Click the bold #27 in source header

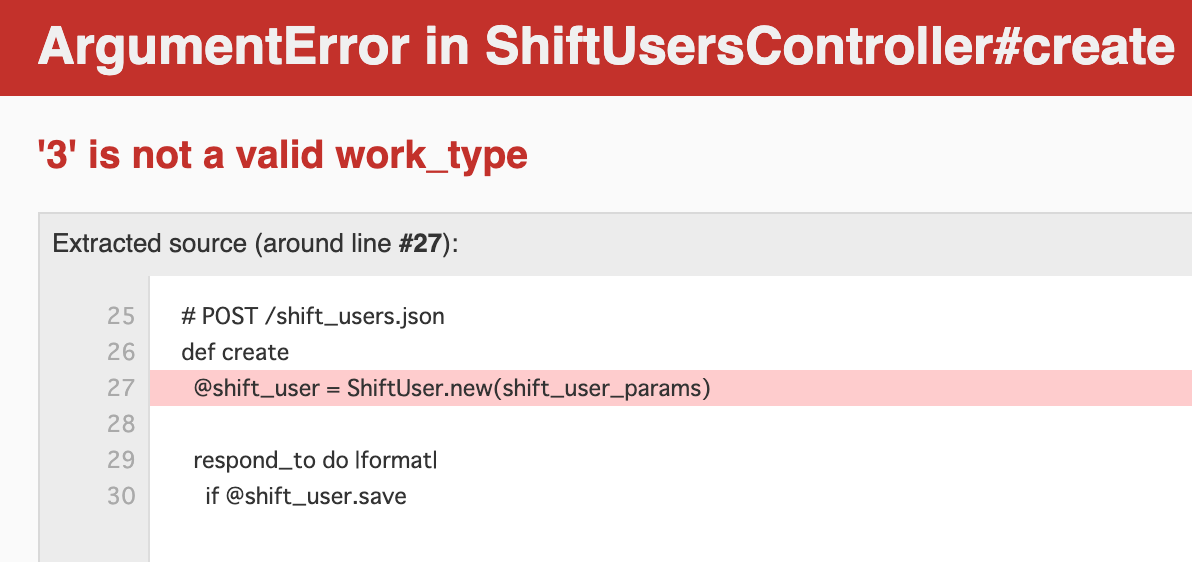tap(420, 244)
